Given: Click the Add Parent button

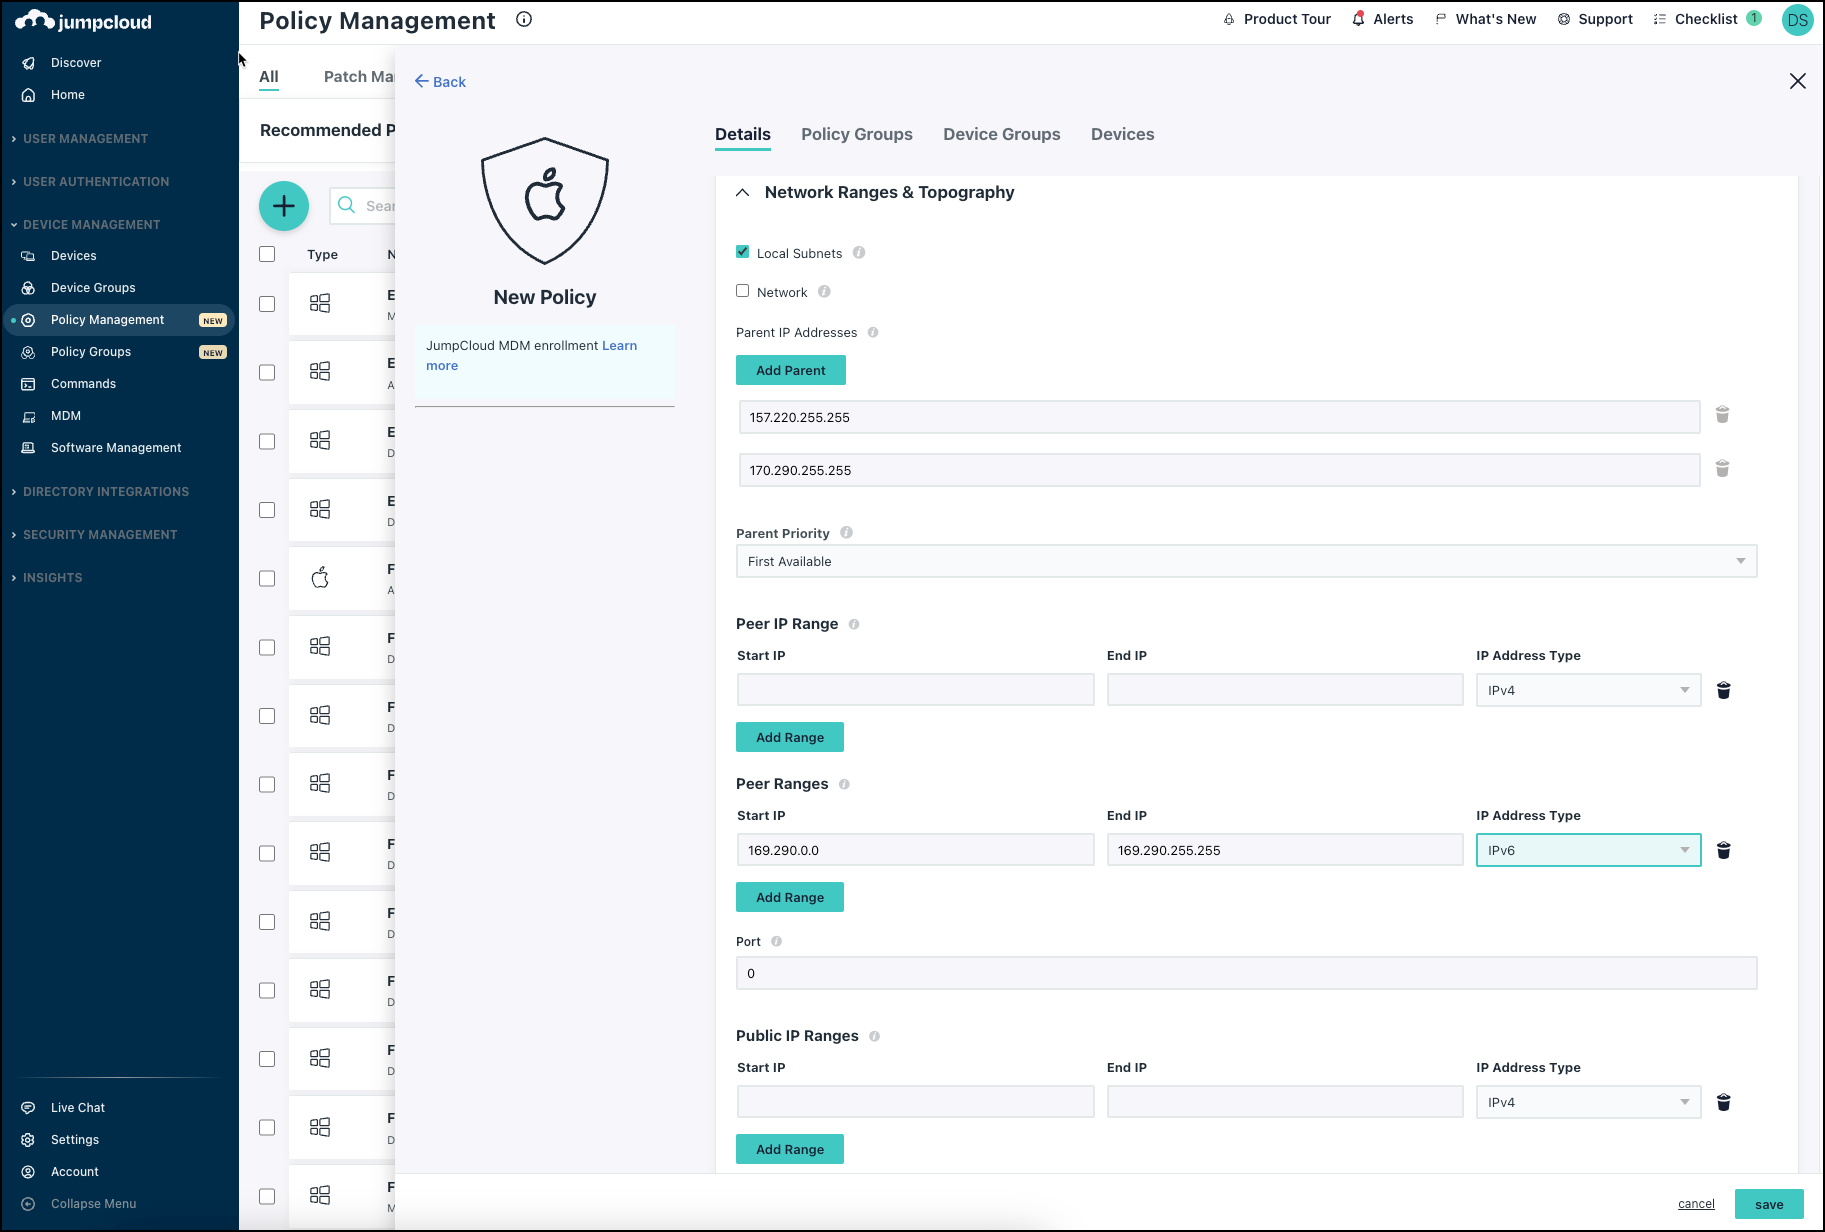Looking at the screenshot, I should pyautogui.click(x=790, y=370).
